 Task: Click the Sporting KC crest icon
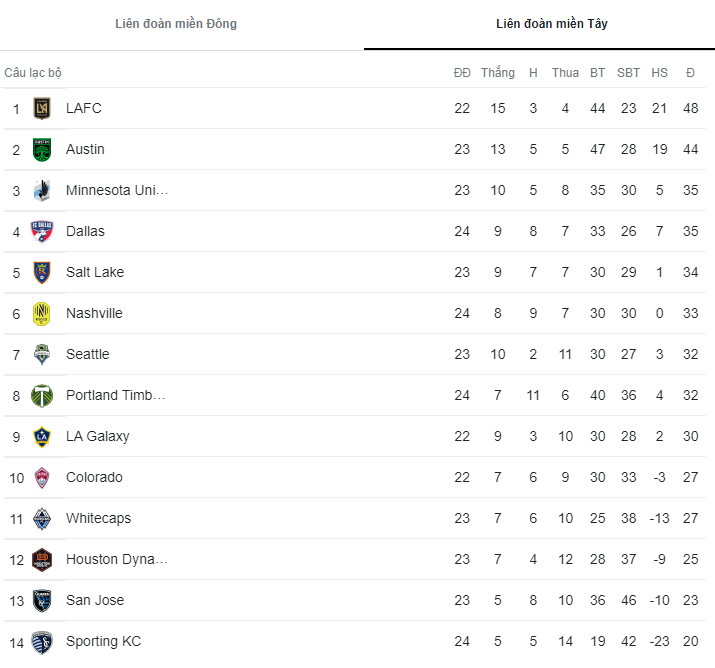click(x=41, y=641)
